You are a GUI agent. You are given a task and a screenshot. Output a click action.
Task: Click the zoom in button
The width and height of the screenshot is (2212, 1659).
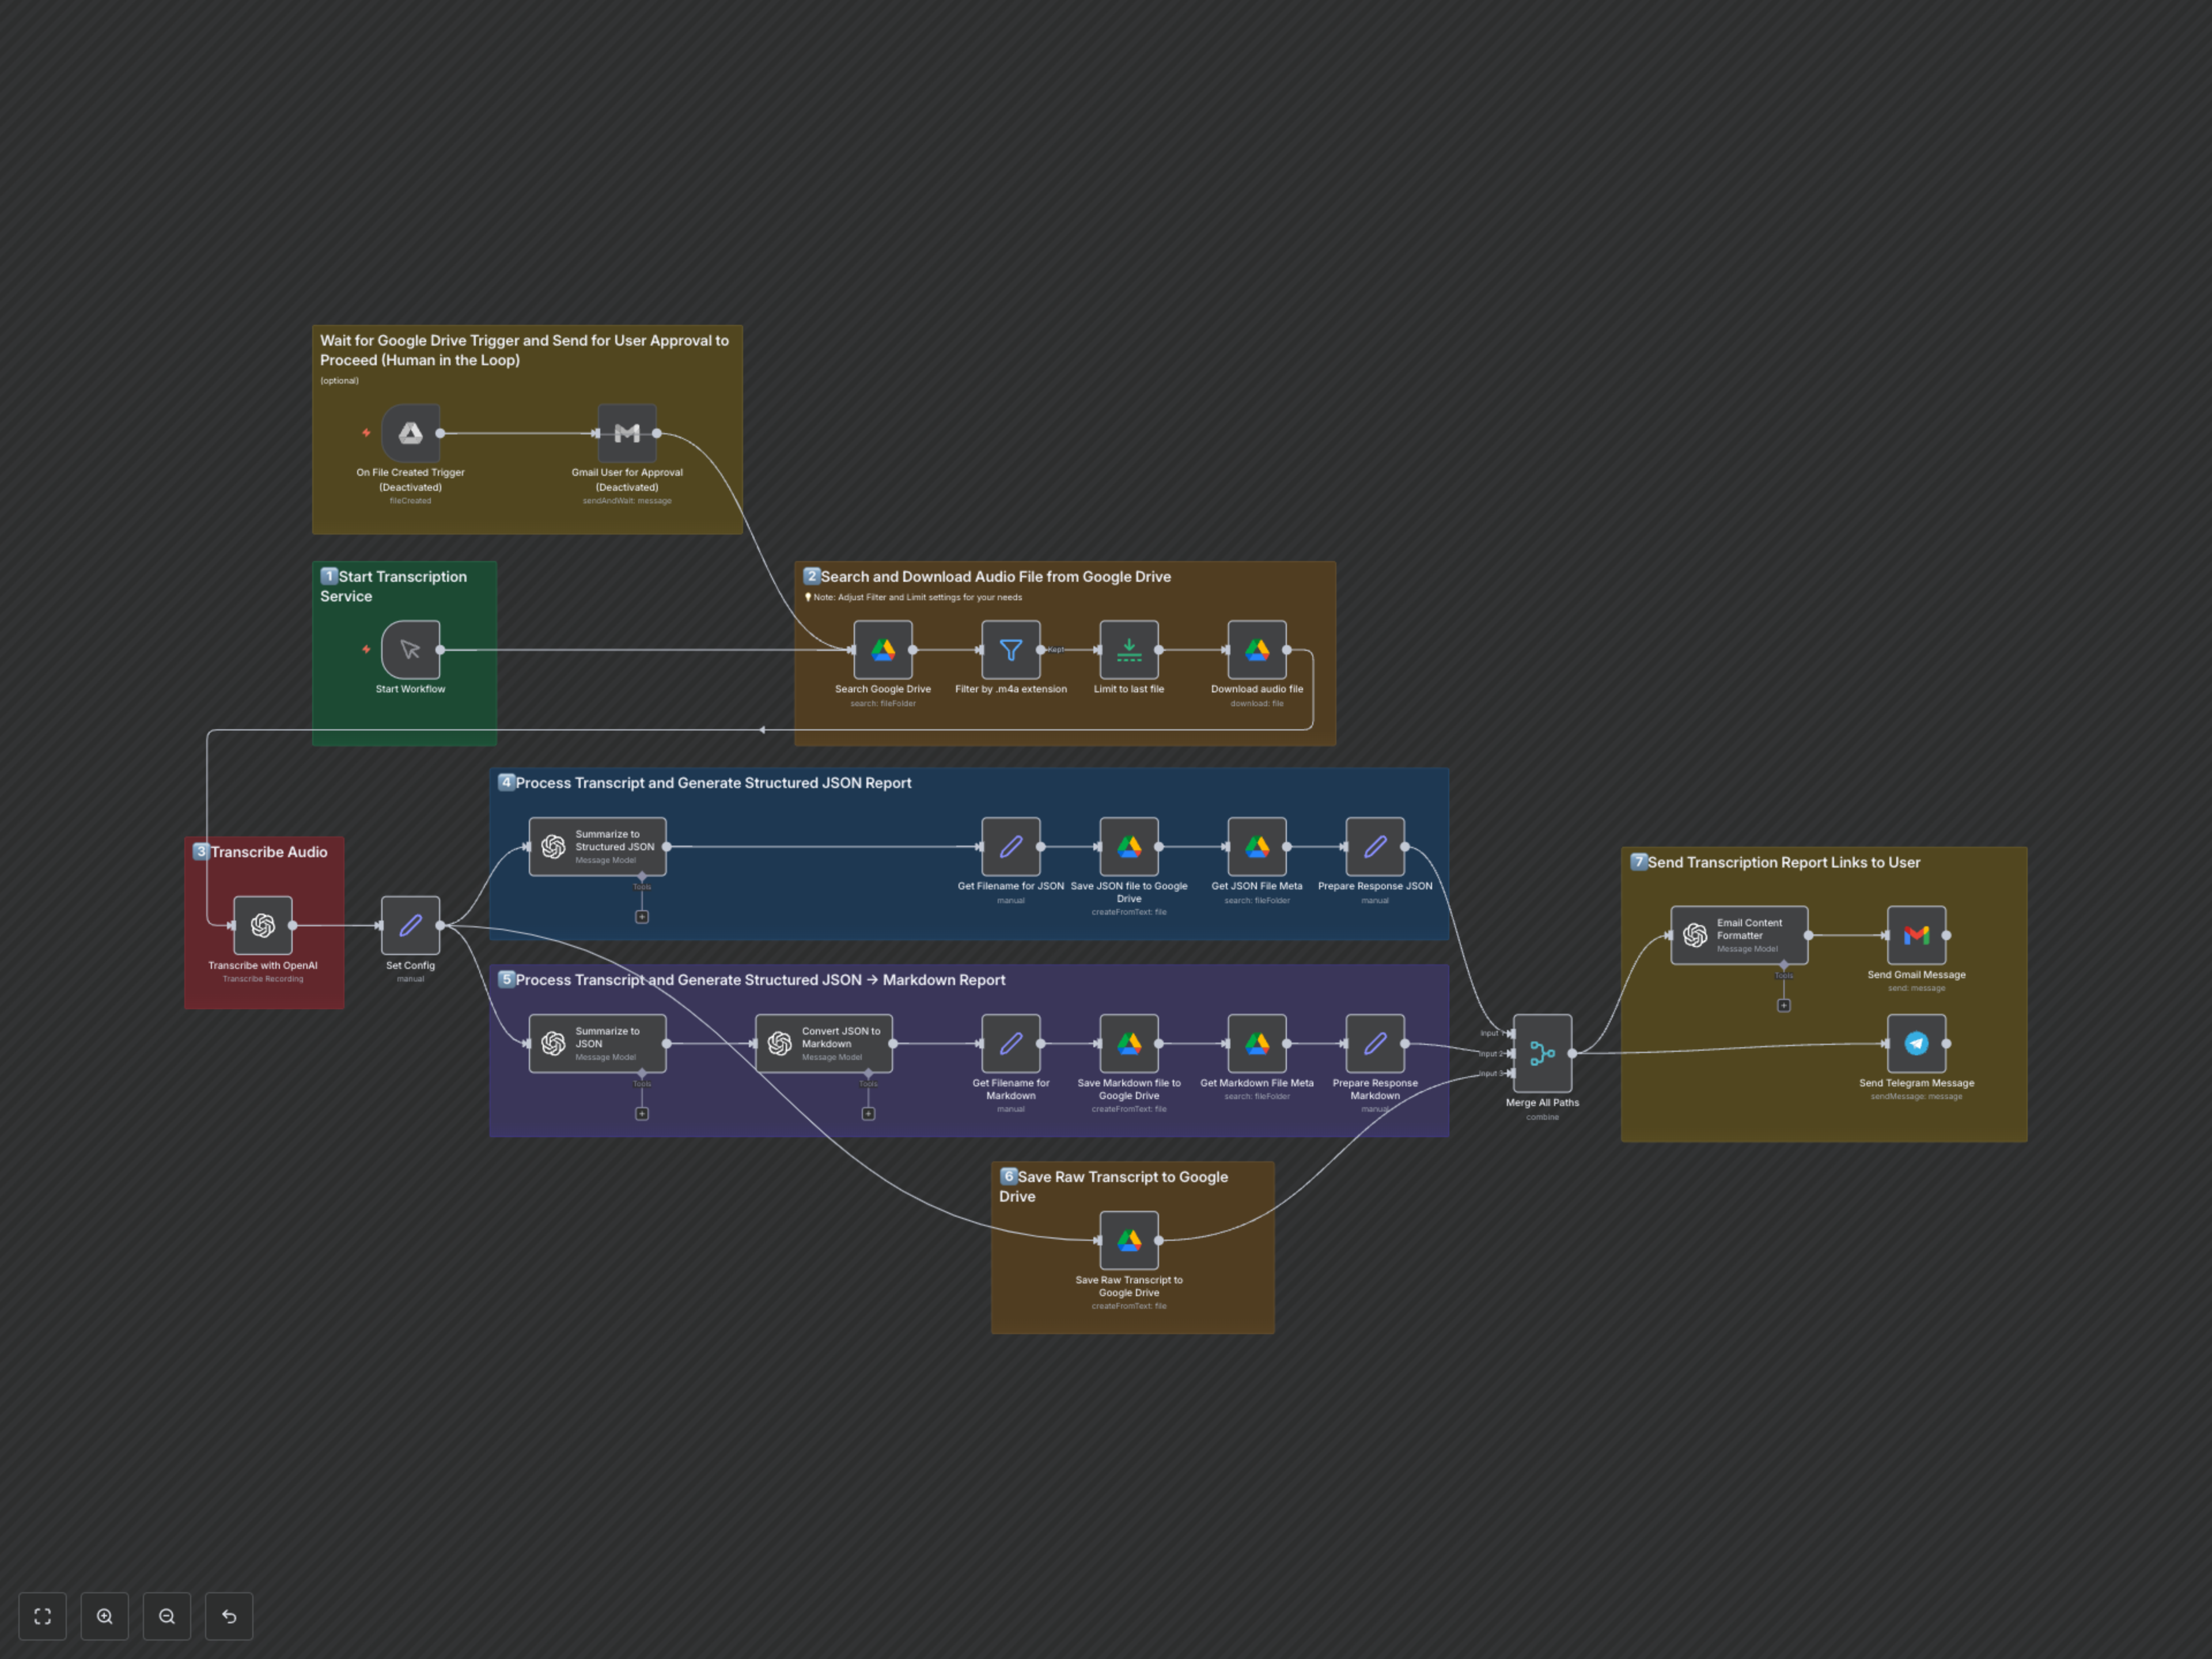(104, 1616)
